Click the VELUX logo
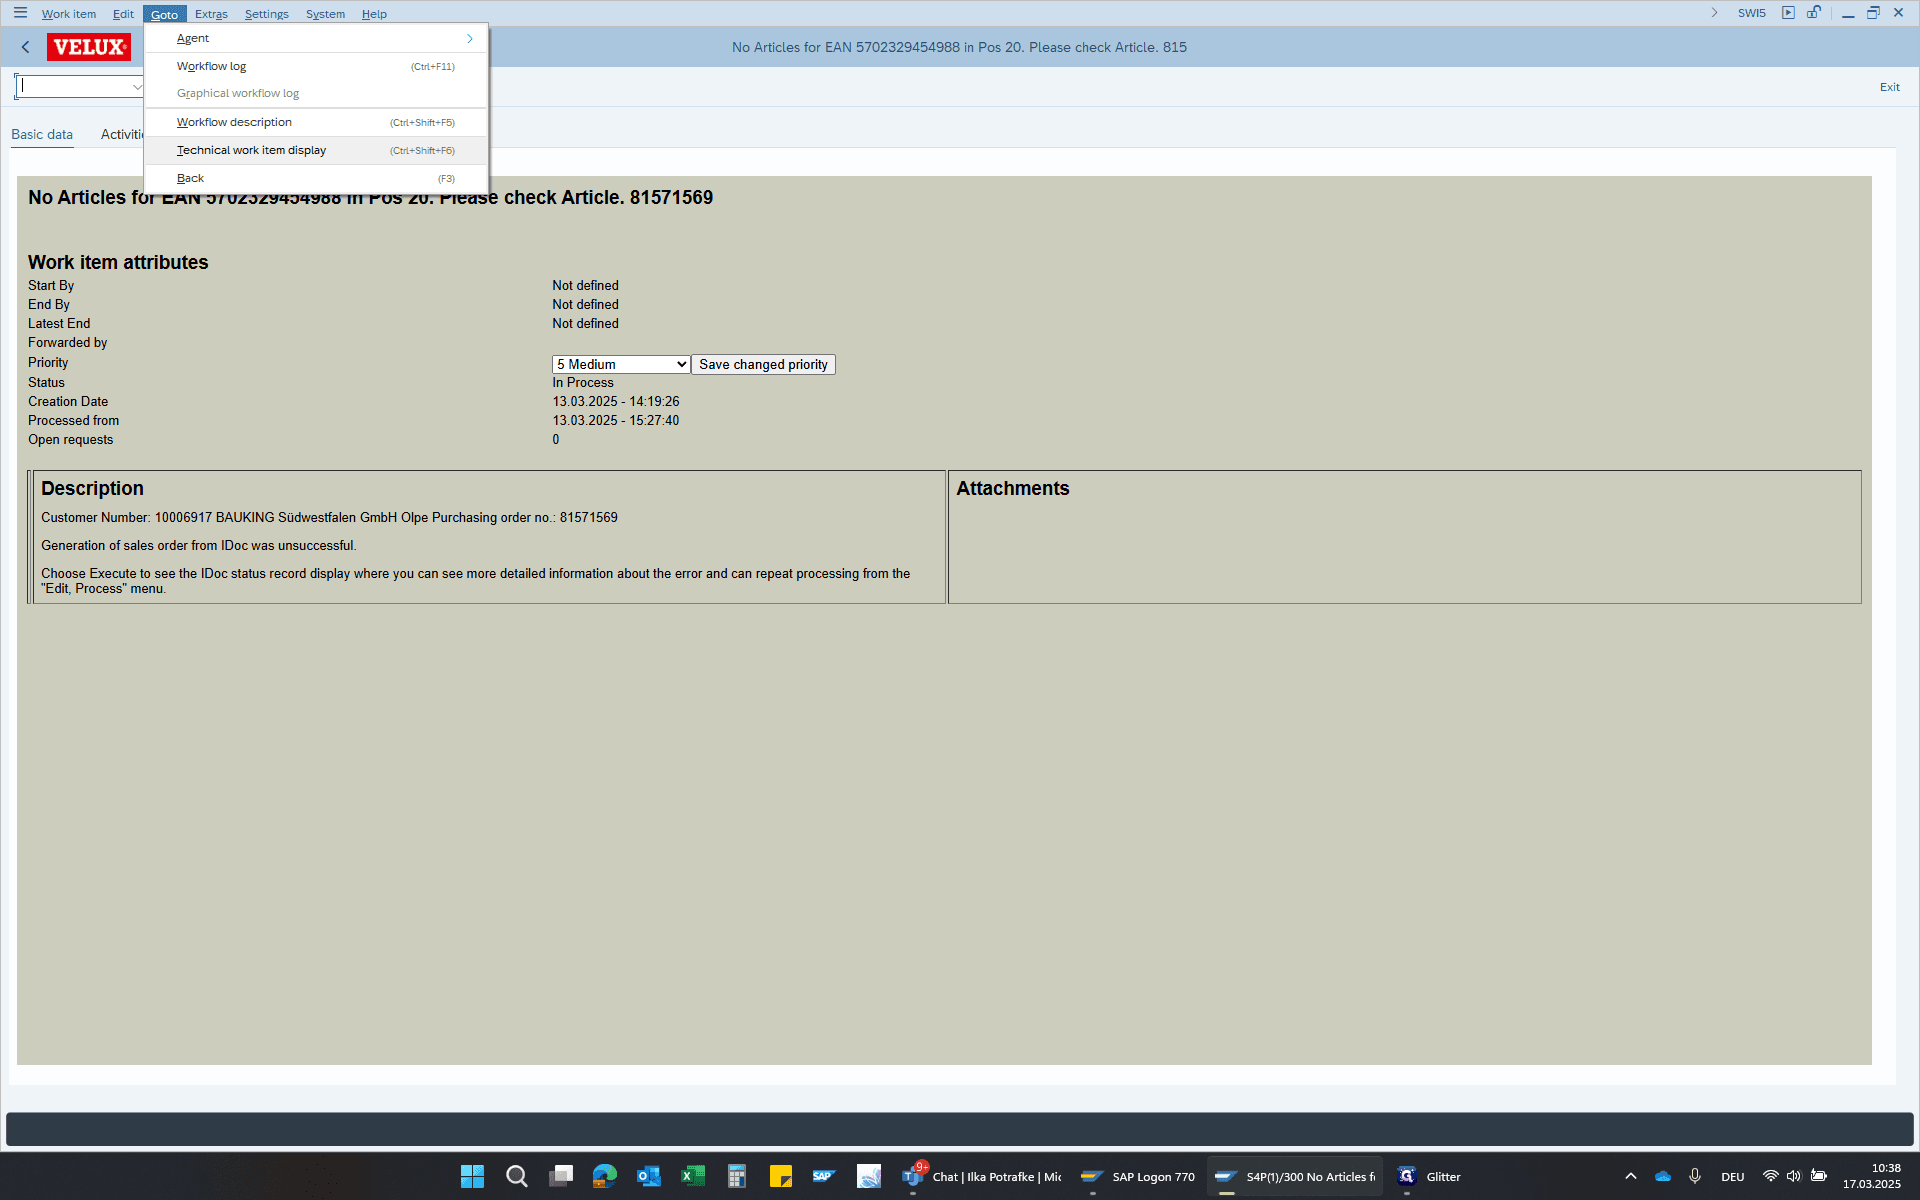 tap(89, 47)
